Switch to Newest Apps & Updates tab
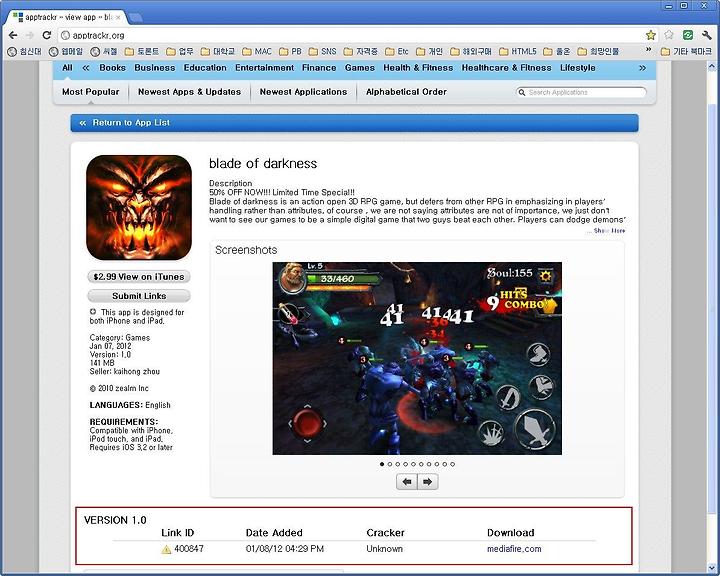This screenshot has width=720, height=576. pyautogui.click(x=189, y=92)
